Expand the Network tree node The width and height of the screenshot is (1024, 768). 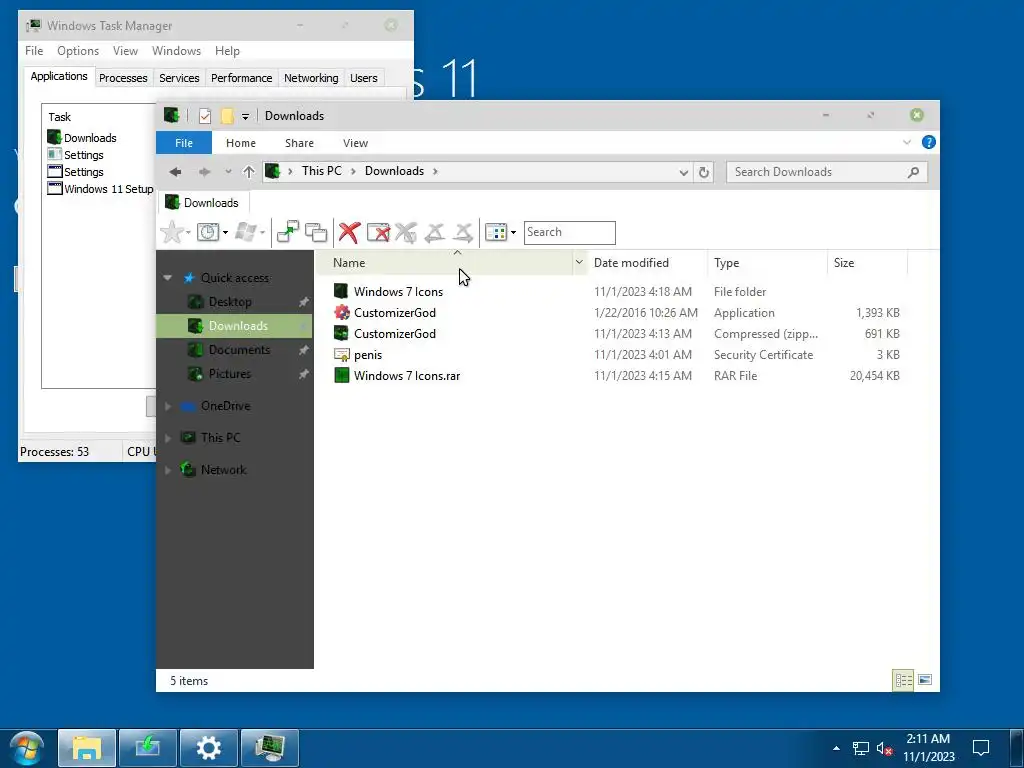click(168, 470)
